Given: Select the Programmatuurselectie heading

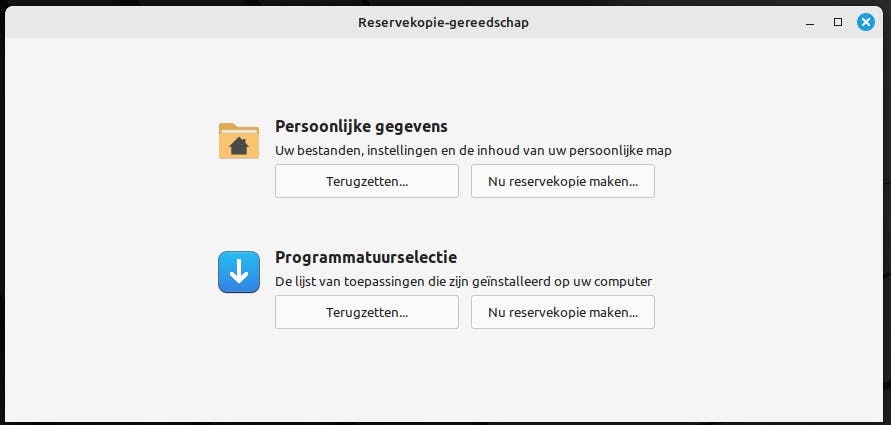Looking at the screenshot, I should [x=366, y=258].
